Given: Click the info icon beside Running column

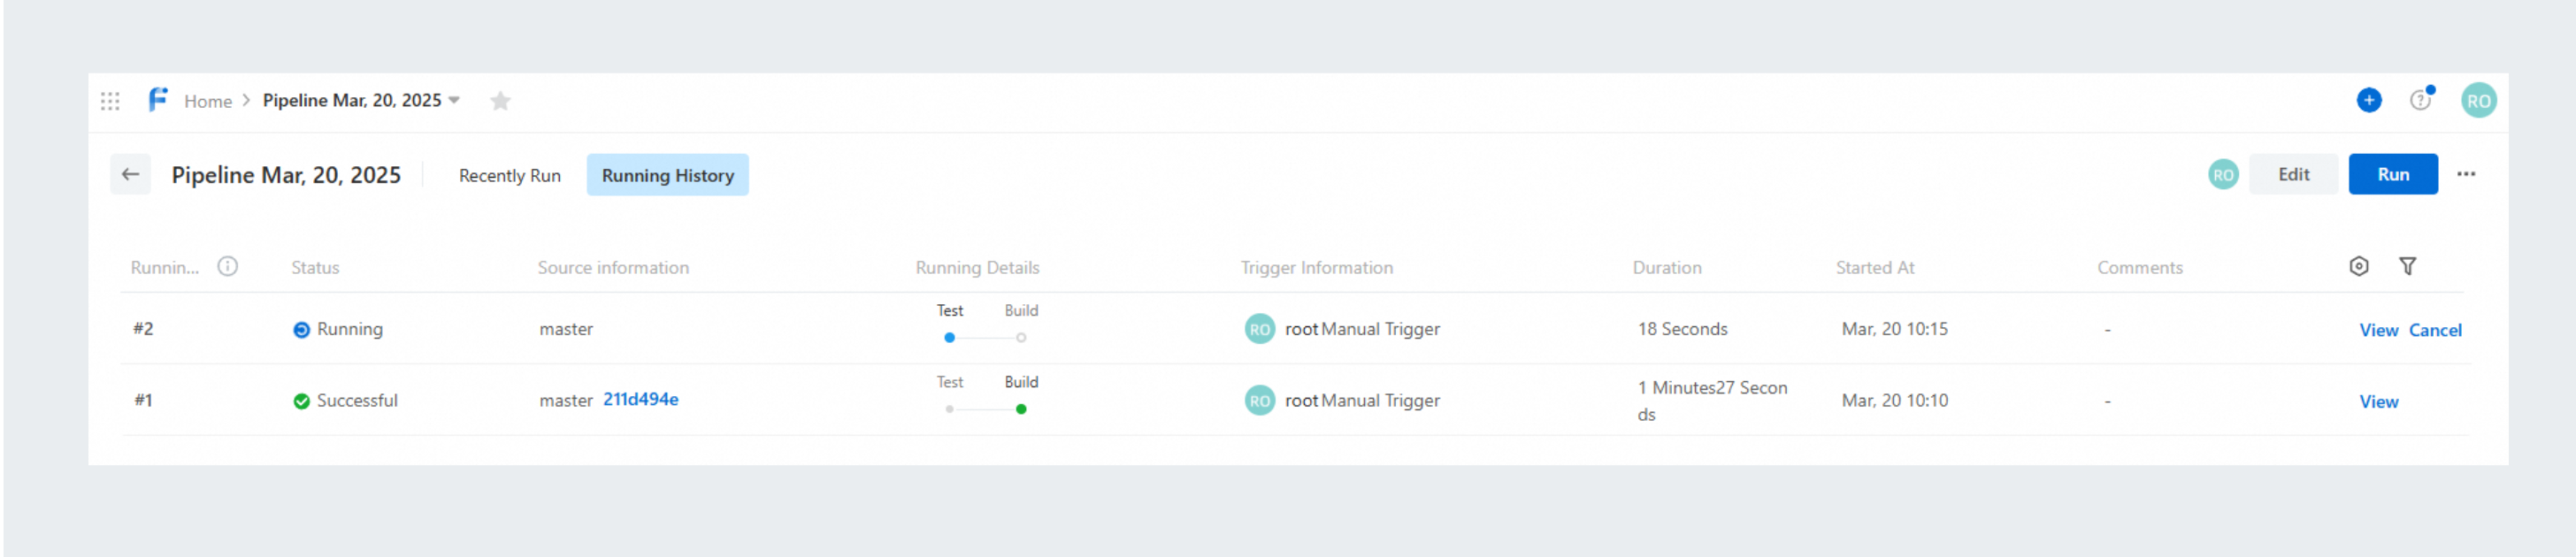Looking at the screenshot, I should point(228,267).
